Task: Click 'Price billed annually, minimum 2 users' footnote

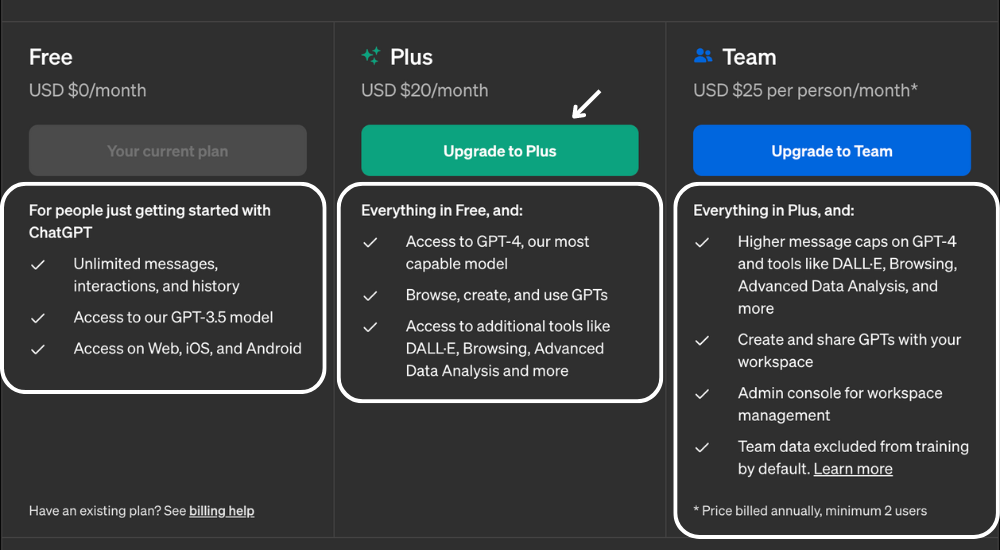Action: click(x=810, y=510)
